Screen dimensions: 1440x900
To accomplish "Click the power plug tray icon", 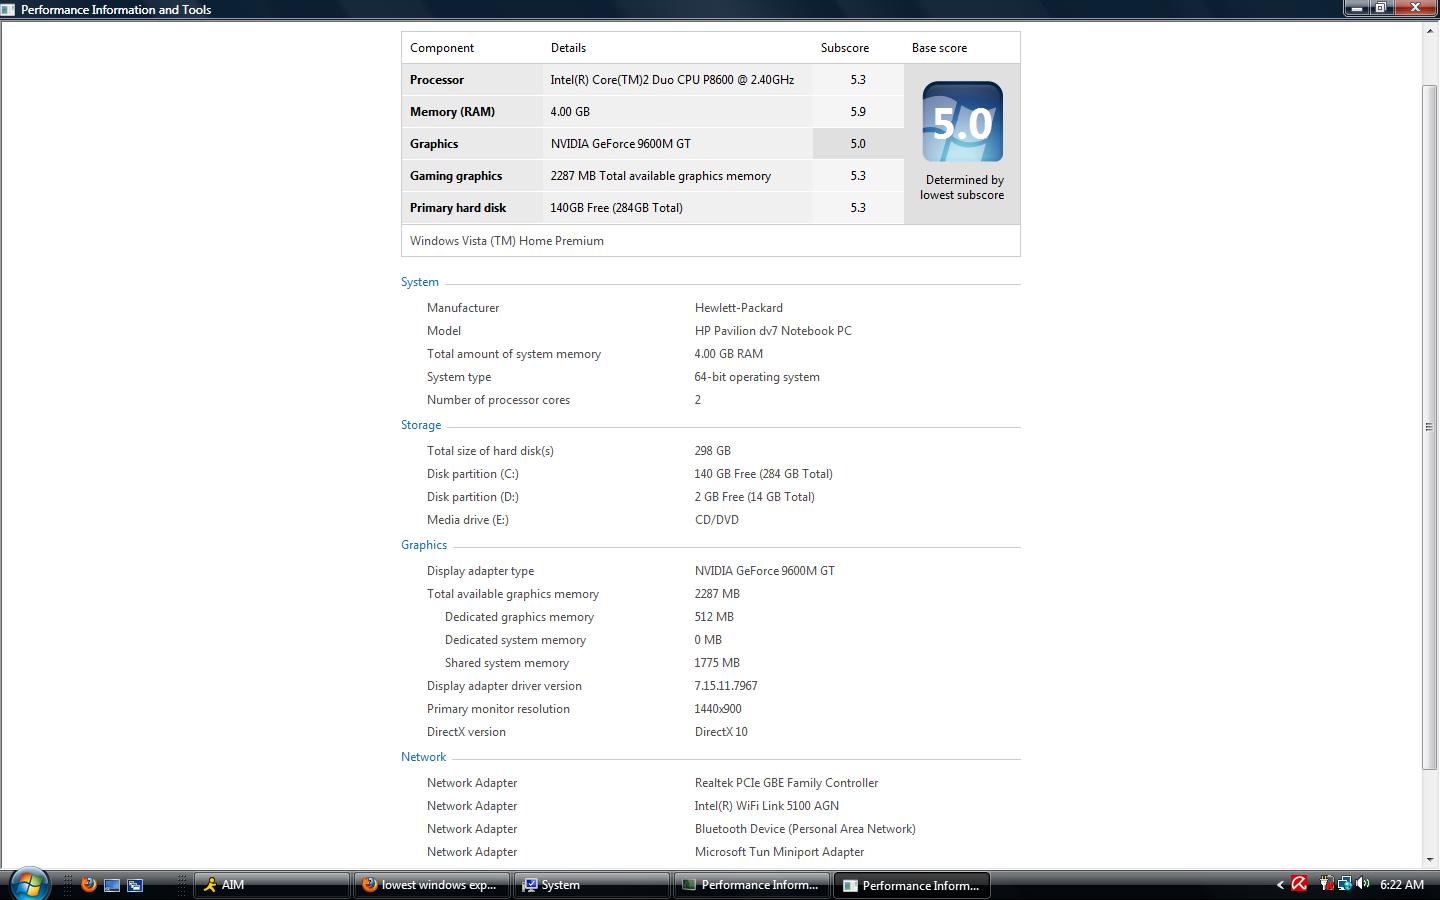I will [x=1327, y=884].
